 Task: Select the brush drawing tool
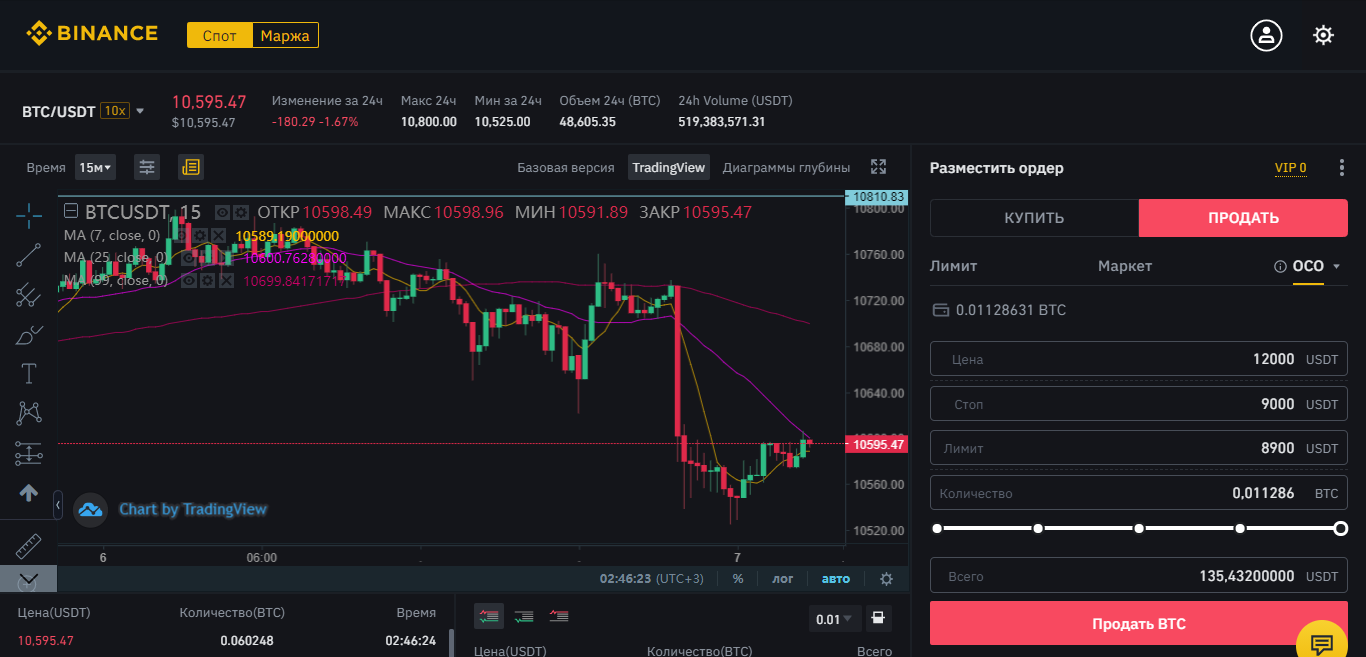pos(29,334)
